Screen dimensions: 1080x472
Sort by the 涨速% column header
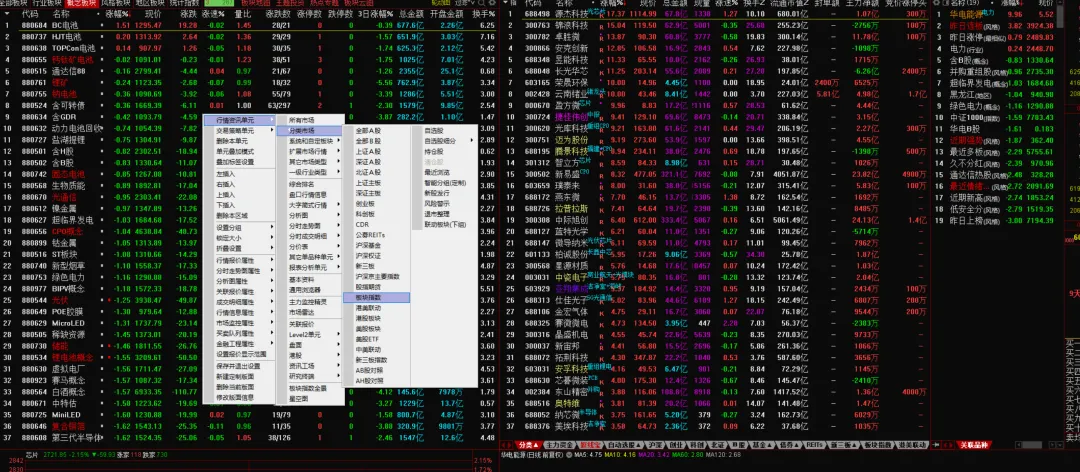click(x=214, y=14)
